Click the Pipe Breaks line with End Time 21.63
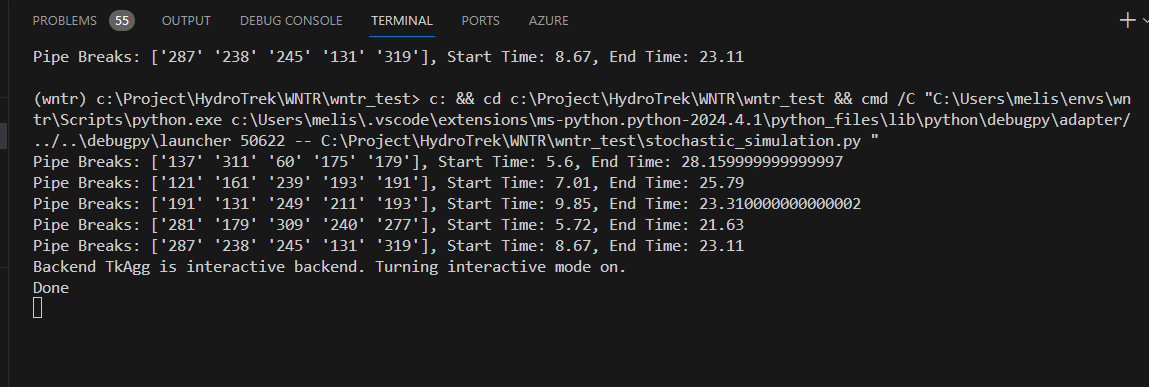This screenshot has width=1149, height=387. click(x=388, y=225)
